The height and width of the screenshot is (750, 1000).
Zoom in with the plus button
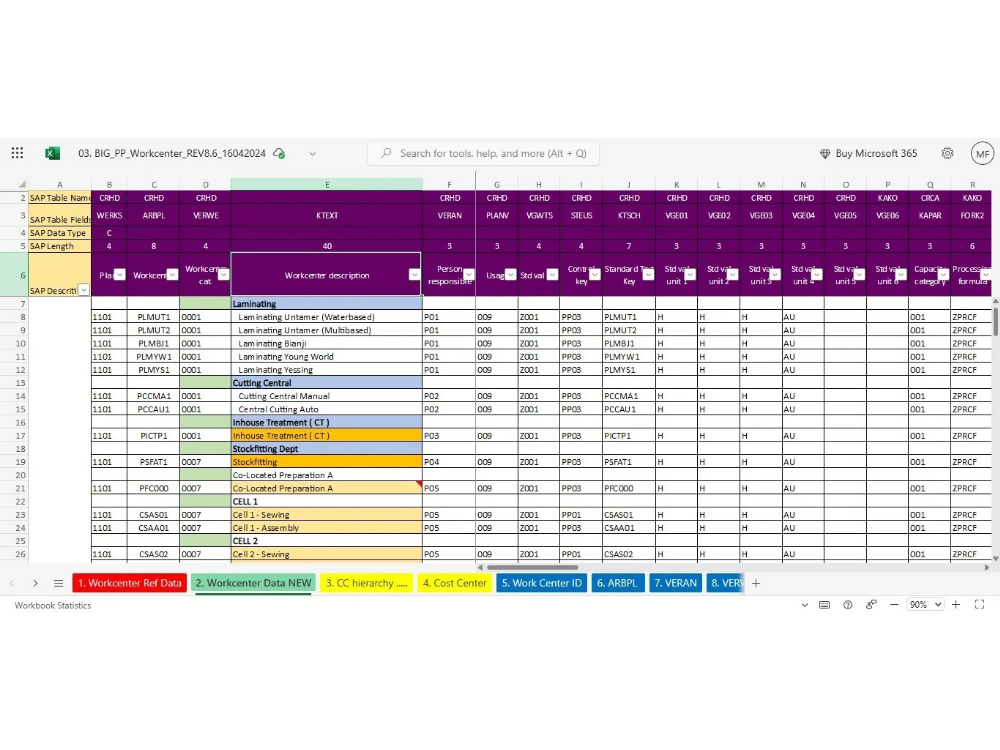(x=956, y=605)
